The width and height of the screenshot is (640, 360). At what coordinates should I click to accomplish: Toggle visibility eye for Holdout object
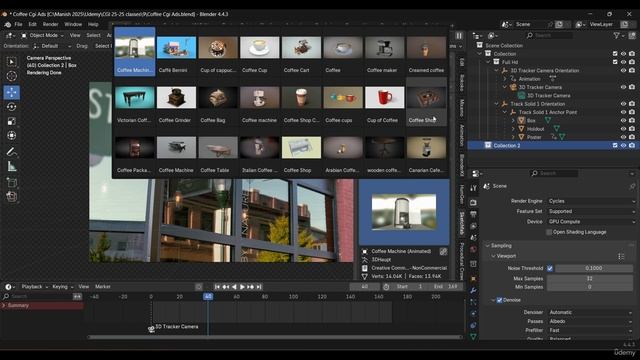point(623,129)
